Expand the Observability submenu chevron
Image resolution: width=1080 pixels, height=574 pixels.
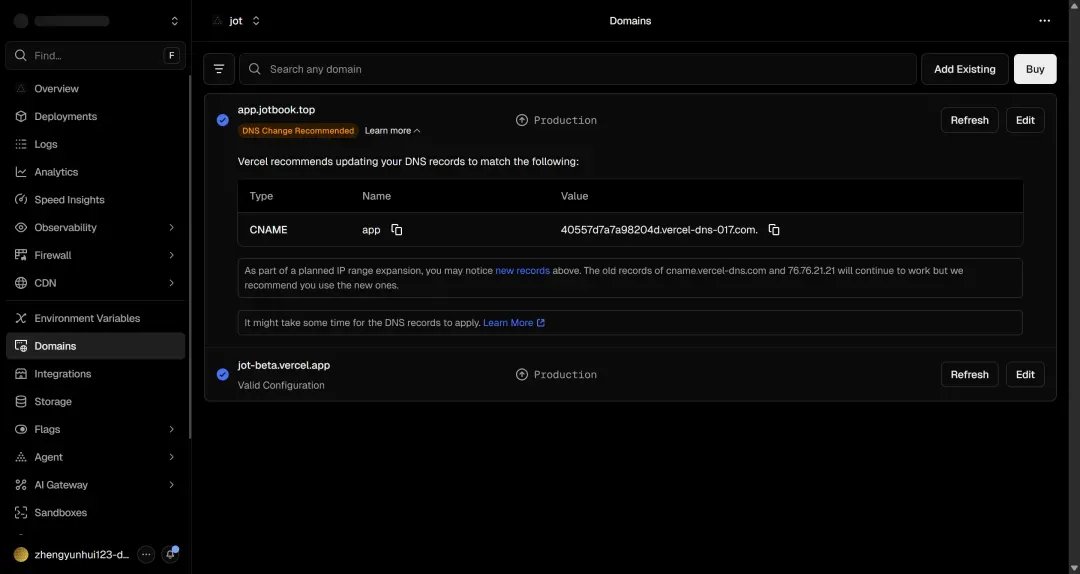click(x=172, y=227)
